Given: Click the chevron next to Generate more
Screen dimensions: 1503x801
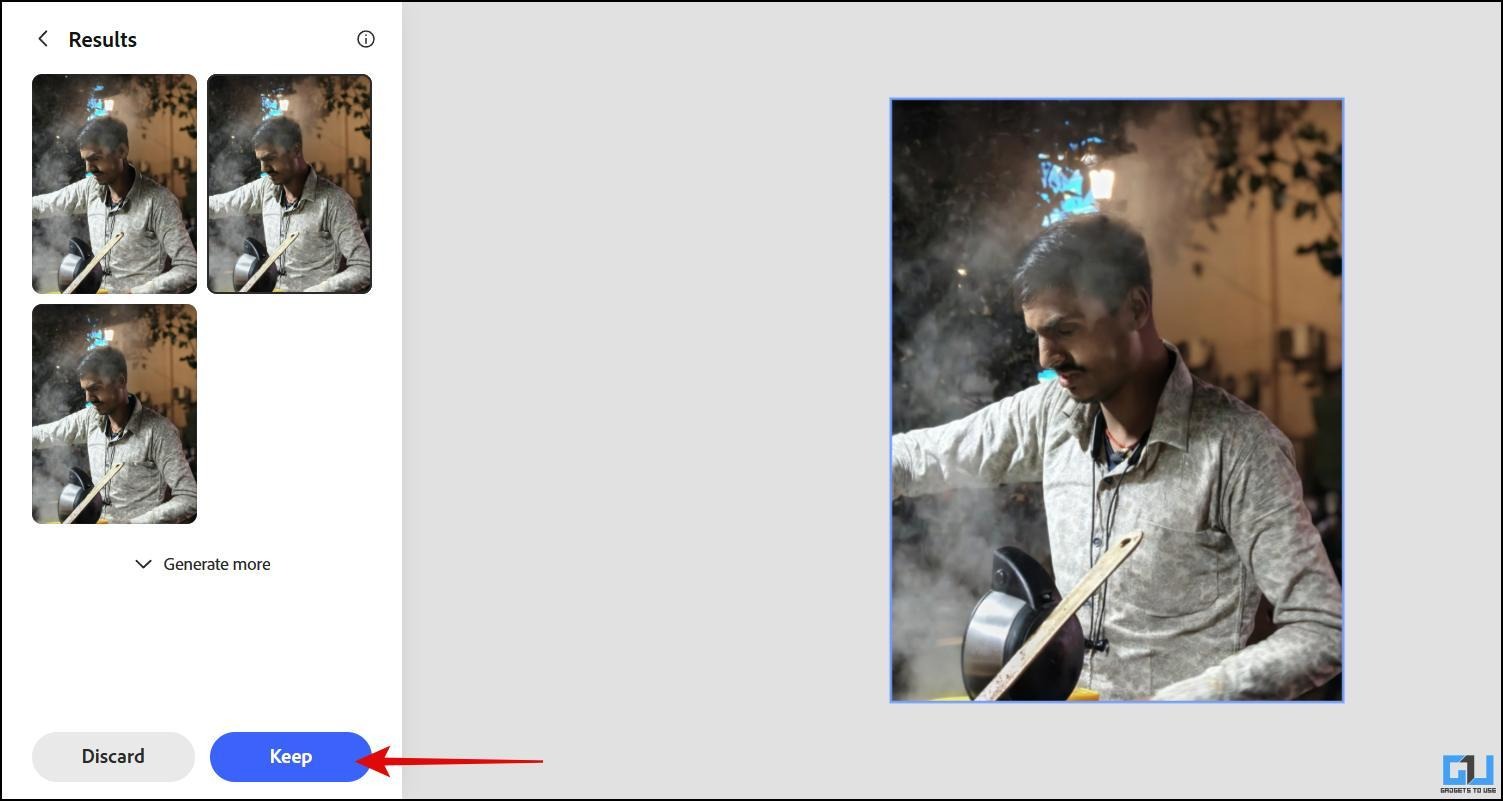Looking at the screenshot, I should pyautogui.click(x=144, y=564).
